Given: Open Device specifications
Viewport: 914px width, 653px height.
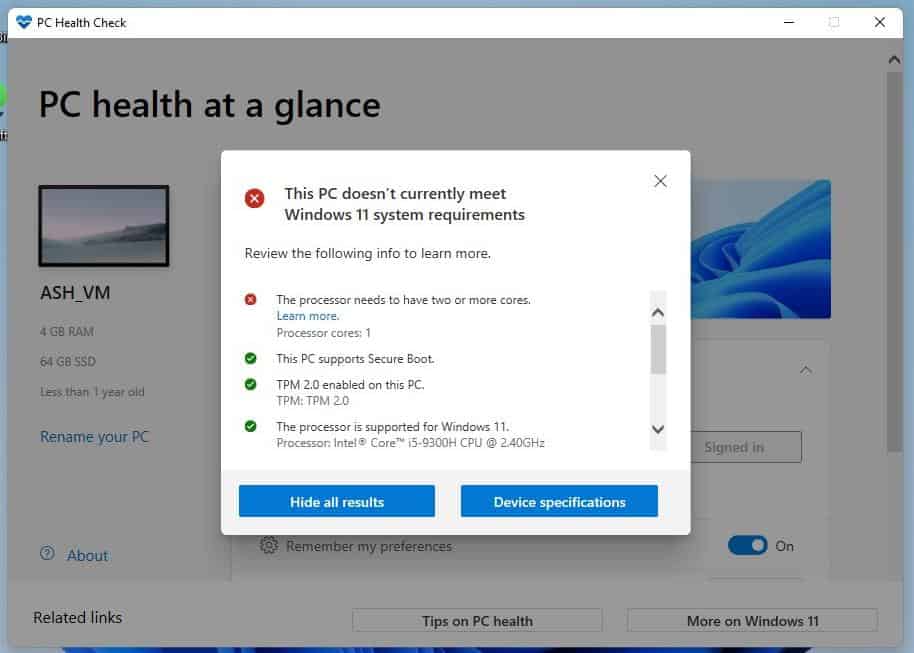Looking at the screenshot, I should [559, 501].
